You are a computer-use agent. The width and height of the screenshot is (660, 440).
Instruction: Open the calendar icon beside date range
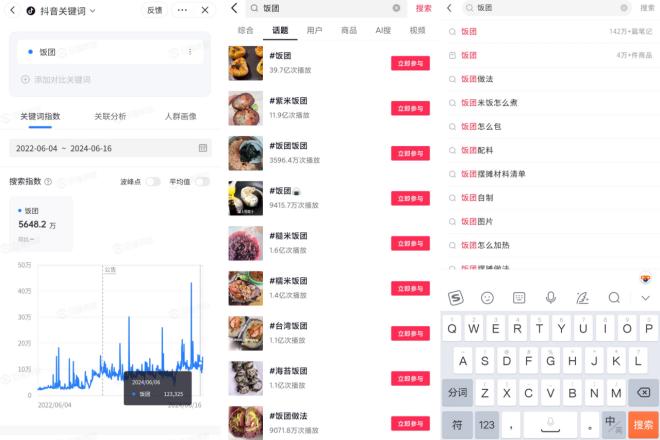pyautogui.click(x=203, y=148)
